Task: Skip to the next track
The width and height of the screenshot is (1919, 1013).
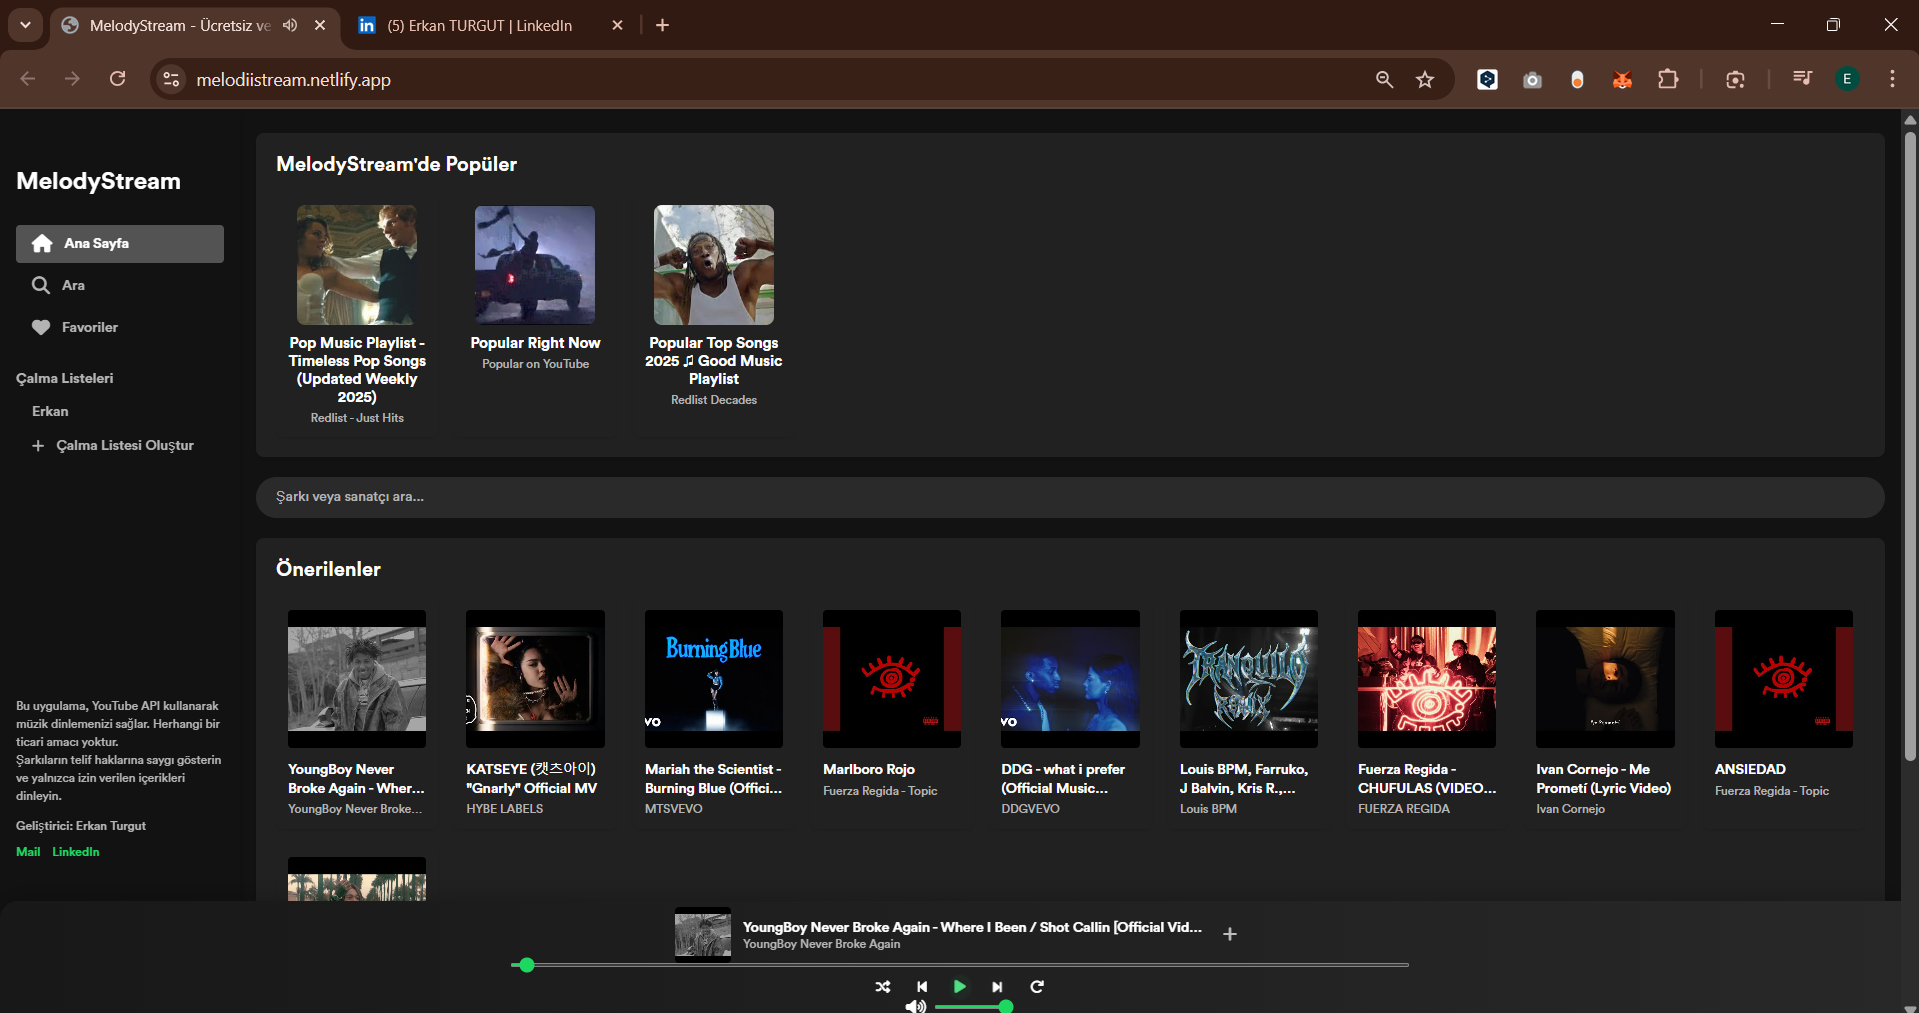Action: (997, 987)
